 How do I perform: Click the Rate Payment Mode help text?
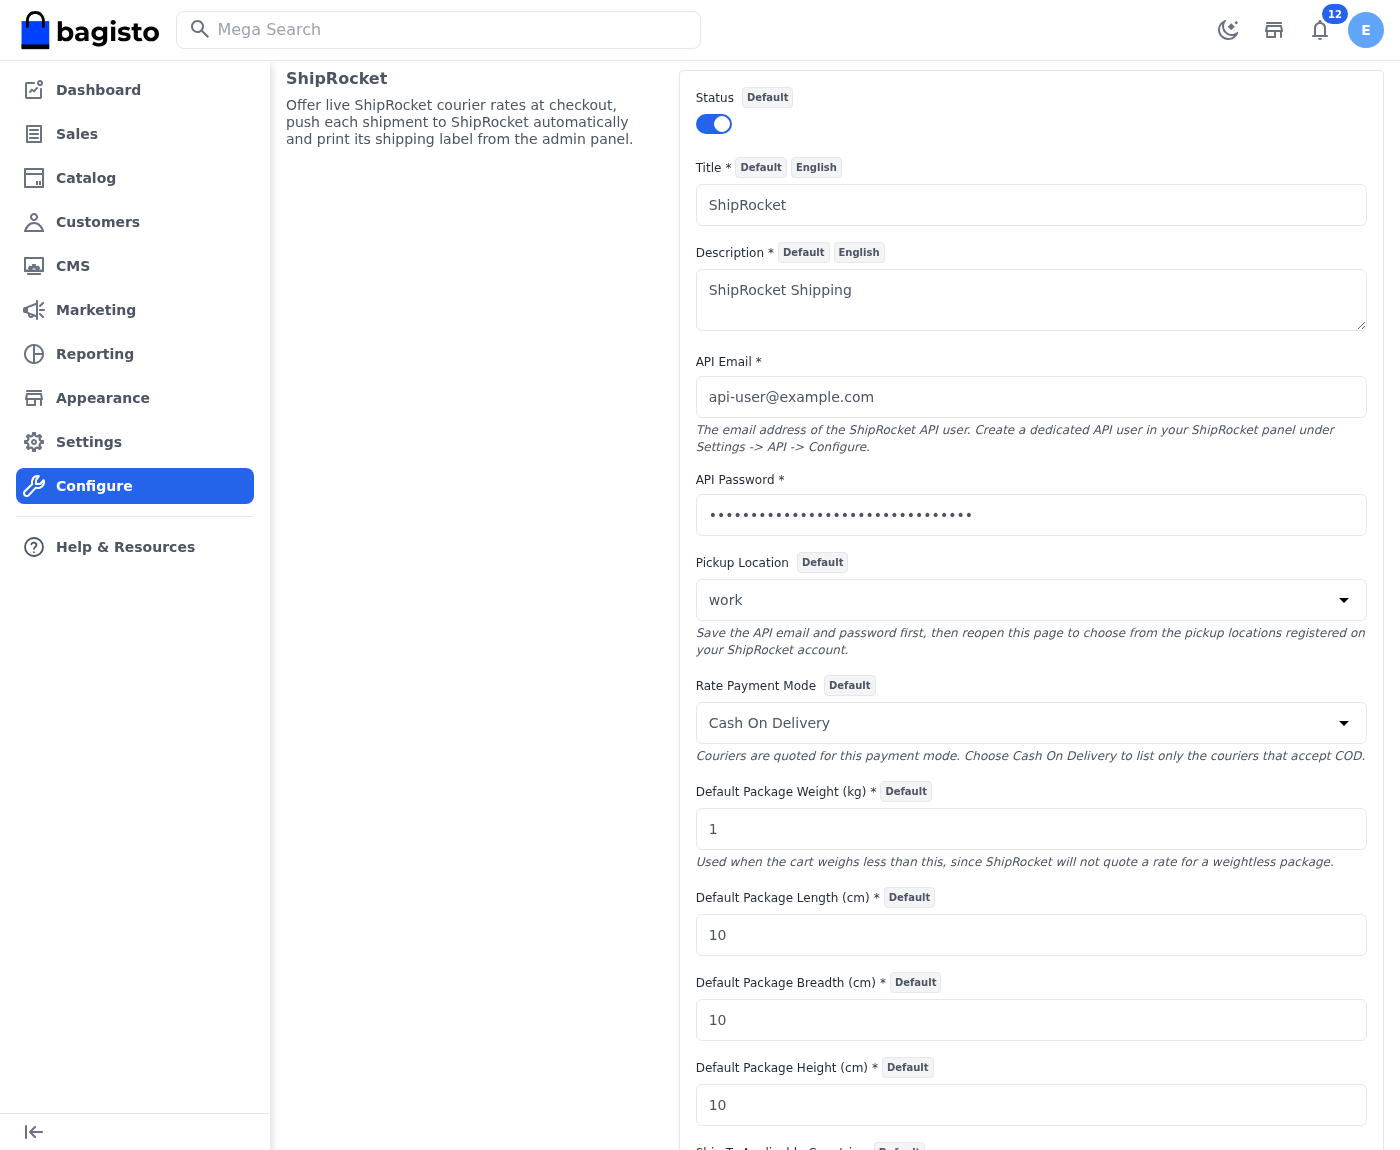pos(1030,756)
